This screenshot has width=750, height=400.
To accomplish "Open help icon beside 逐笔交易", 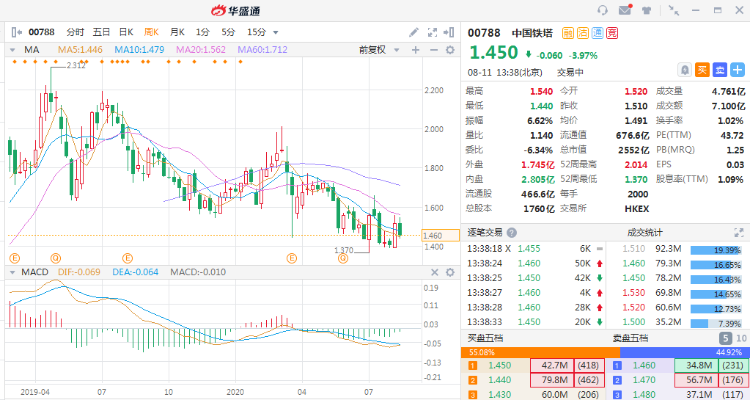I will pyautogui.click(x=512, y=233).
